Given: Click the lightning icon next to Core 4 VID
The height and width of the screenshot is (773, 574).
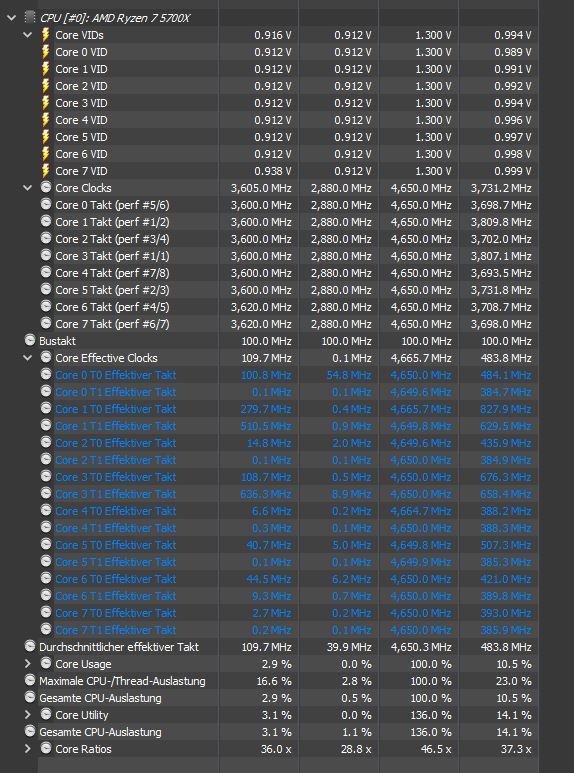Looking at the screenshot, I should click(x=45, y=120).
